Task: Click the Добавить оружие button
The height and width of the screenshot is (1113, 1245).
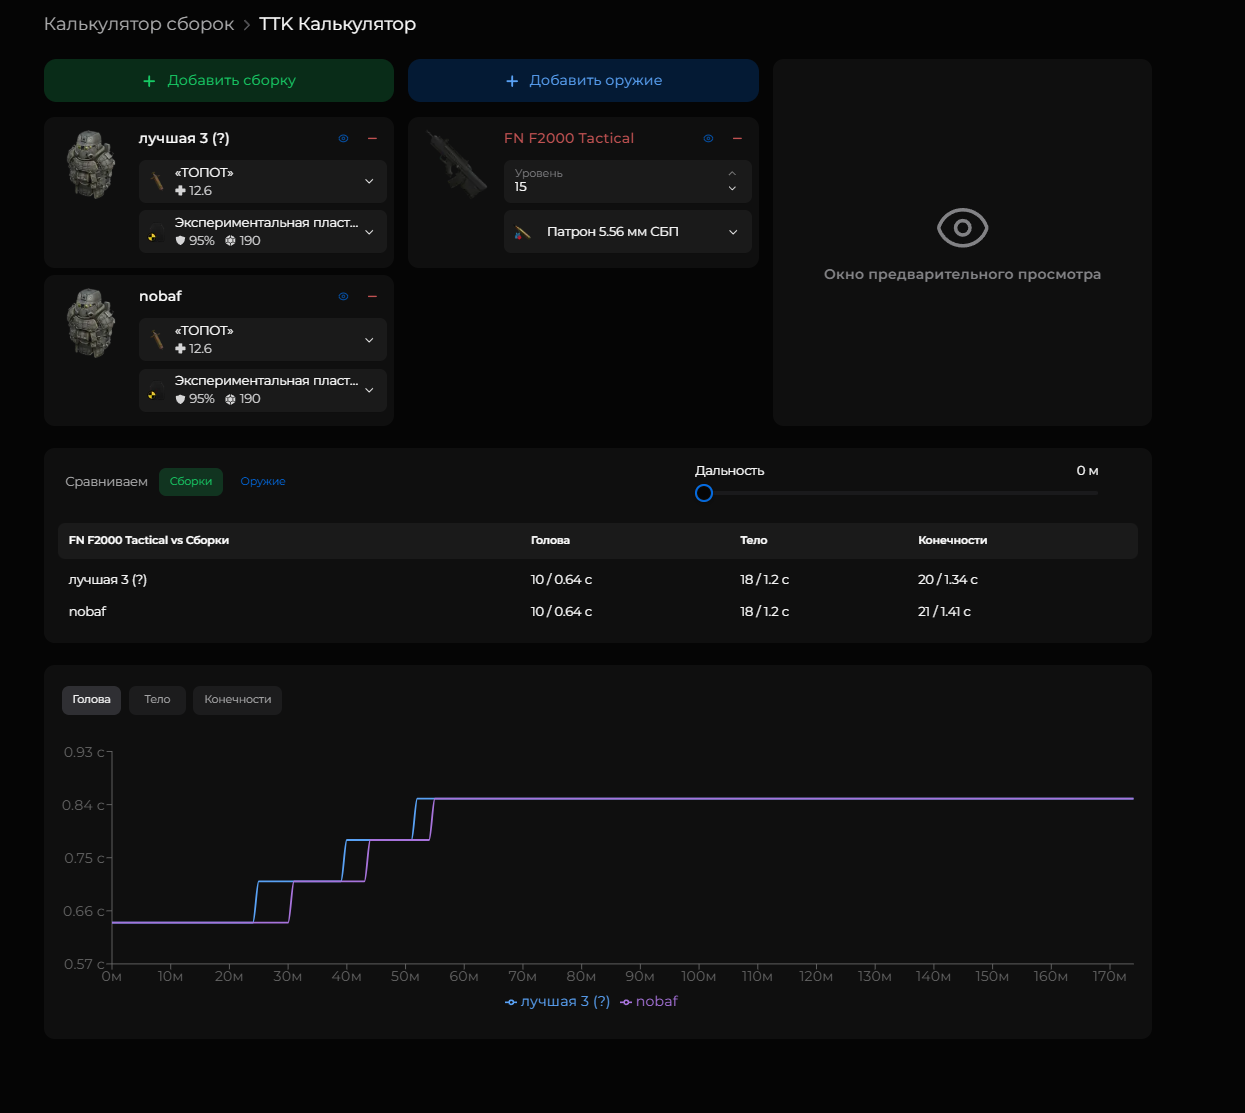Action: click(583, 81)
